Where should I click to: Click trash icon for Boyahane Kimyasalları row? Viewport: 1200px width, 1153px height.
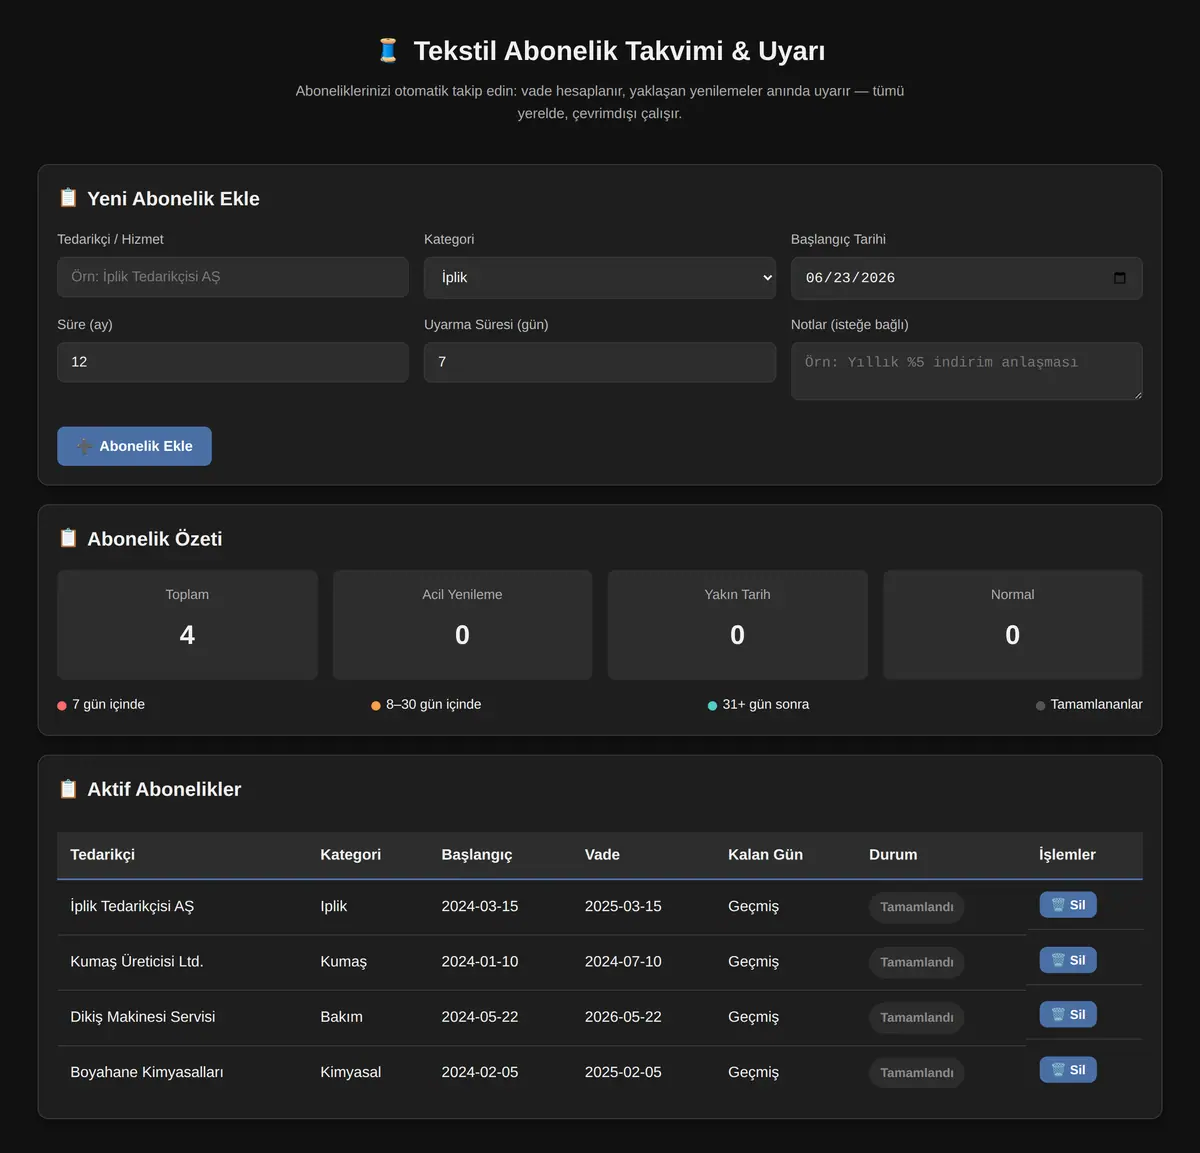point(1058,1070)
